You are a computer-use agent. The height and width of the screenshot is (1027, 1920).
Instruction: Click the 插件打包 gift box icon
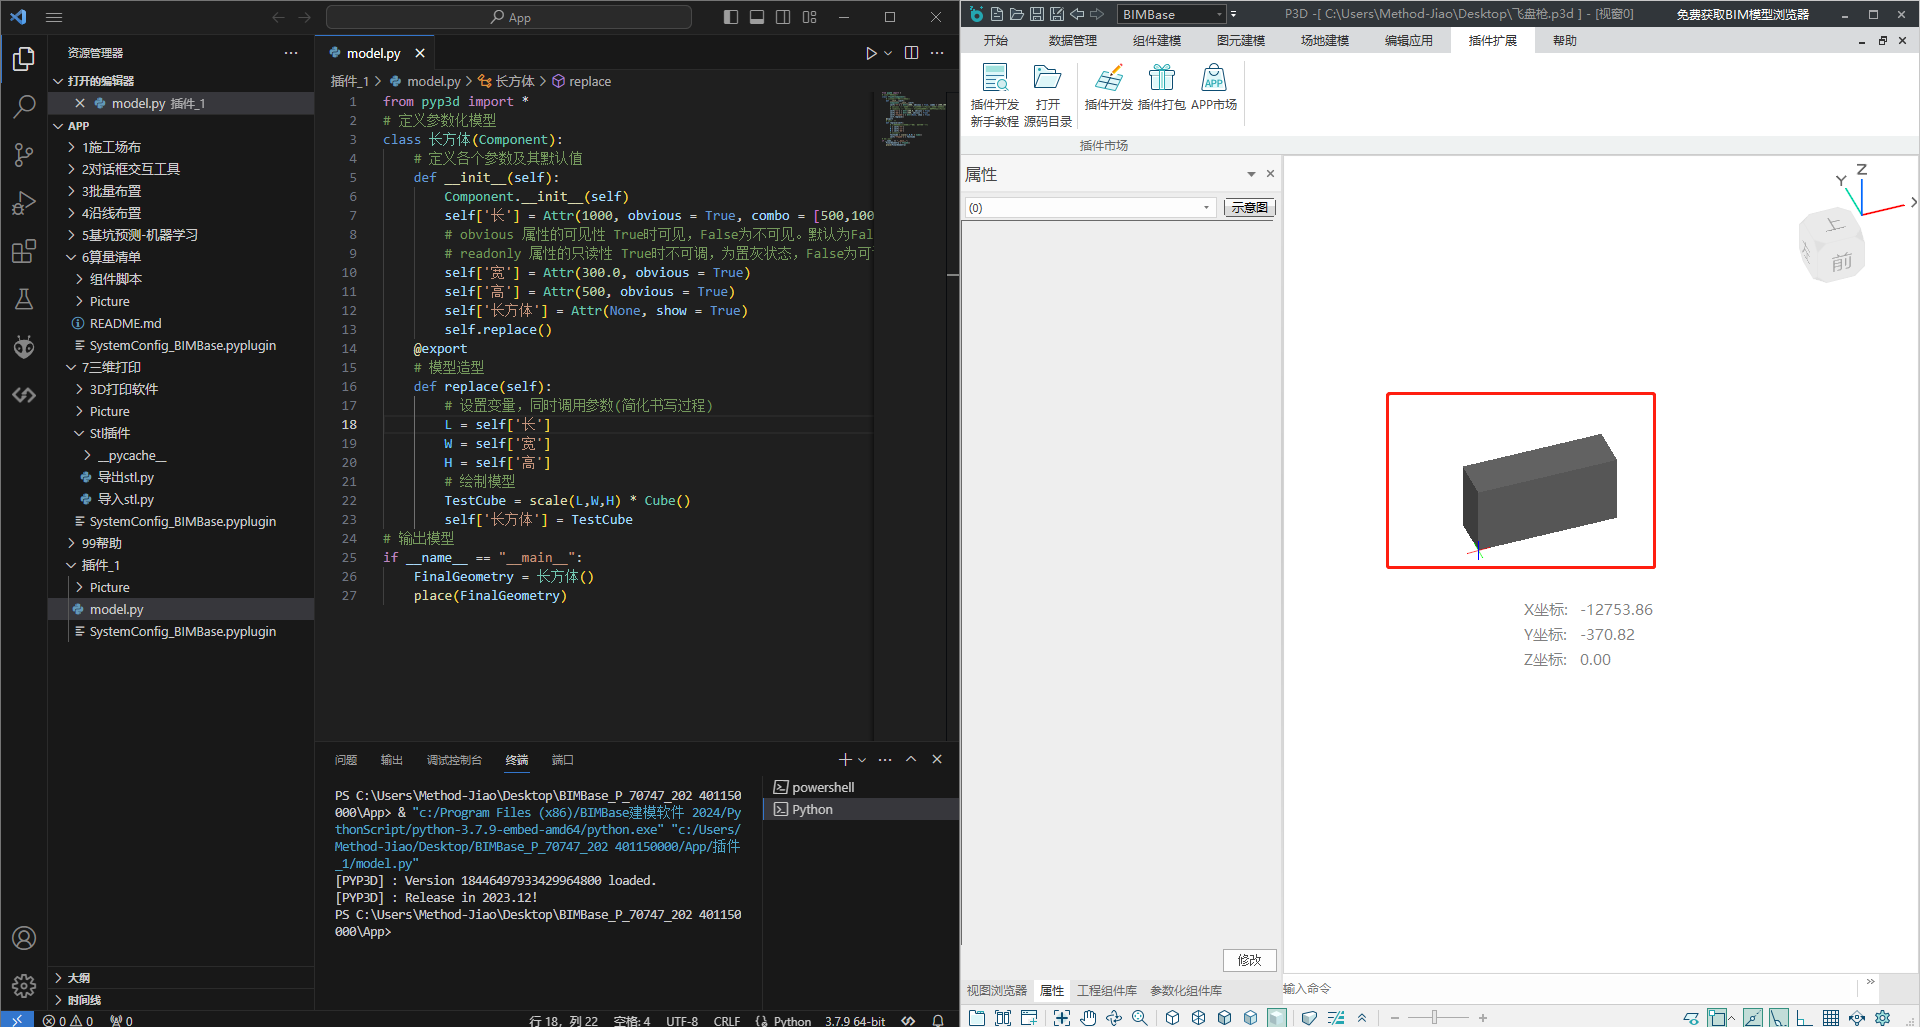click(1161, 79)
